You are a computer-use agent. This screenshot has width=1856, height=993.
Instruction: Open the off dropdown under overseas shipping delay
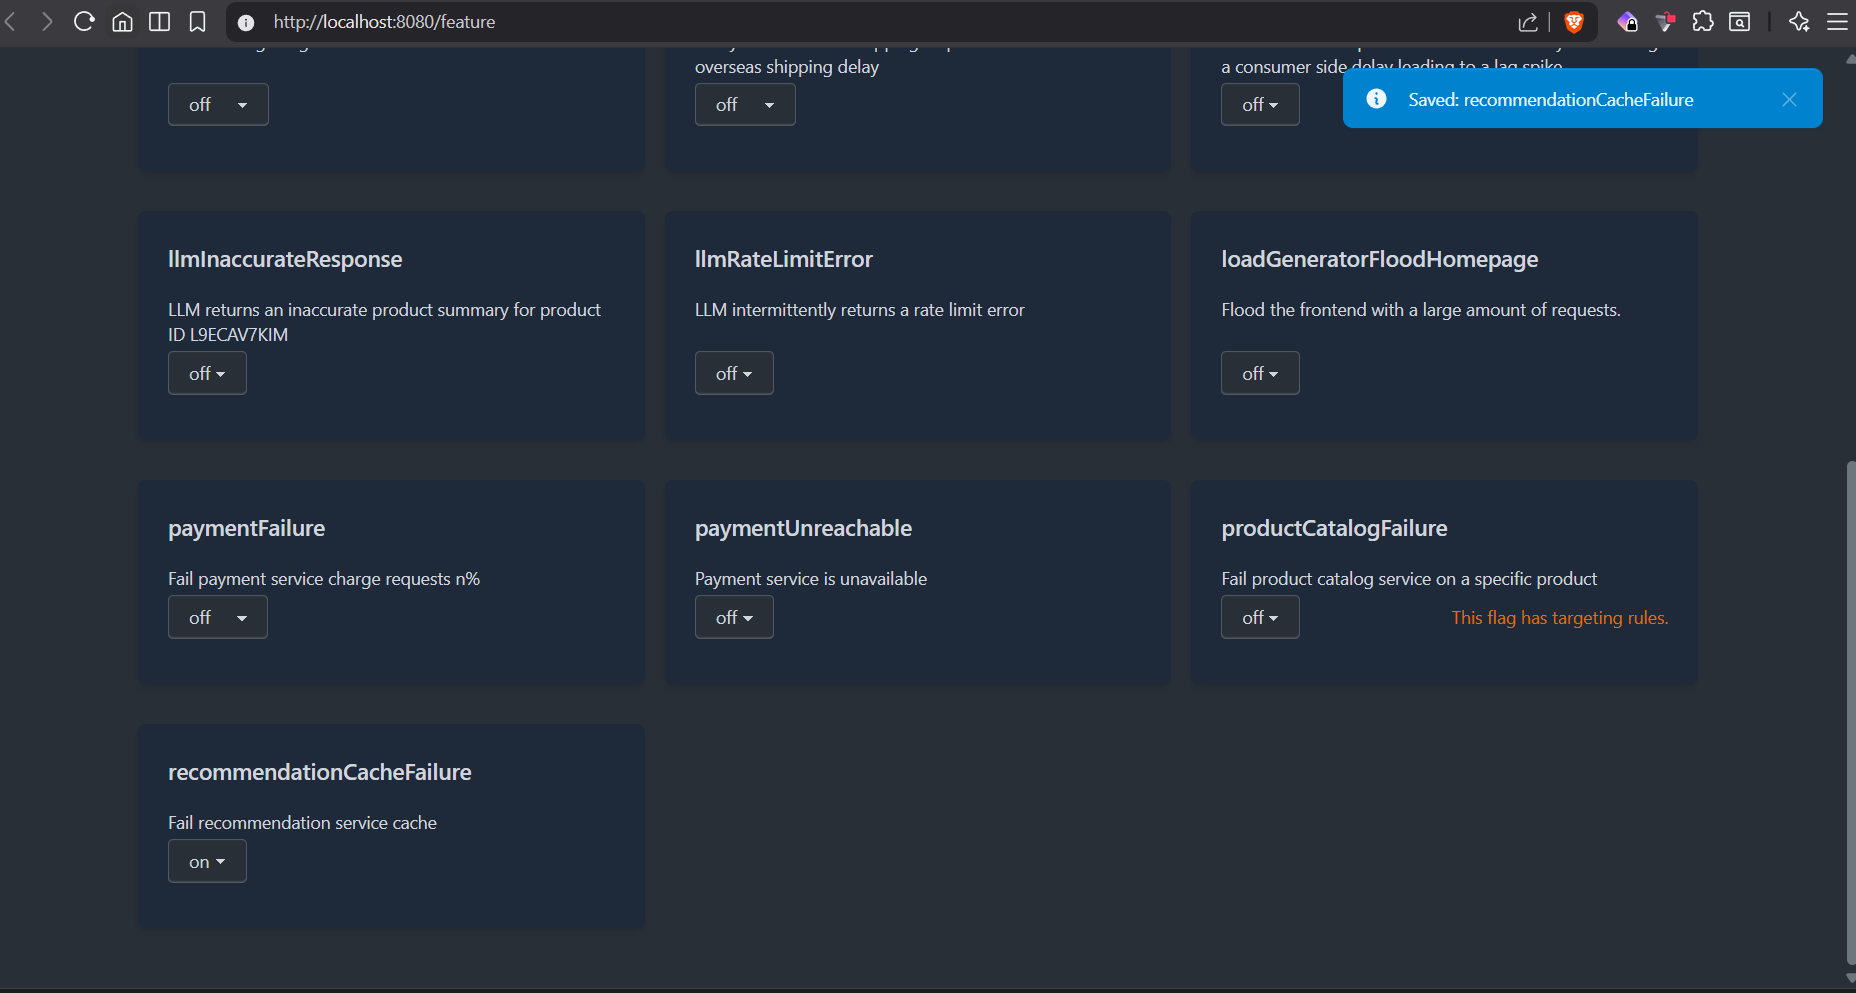point(745,104)
